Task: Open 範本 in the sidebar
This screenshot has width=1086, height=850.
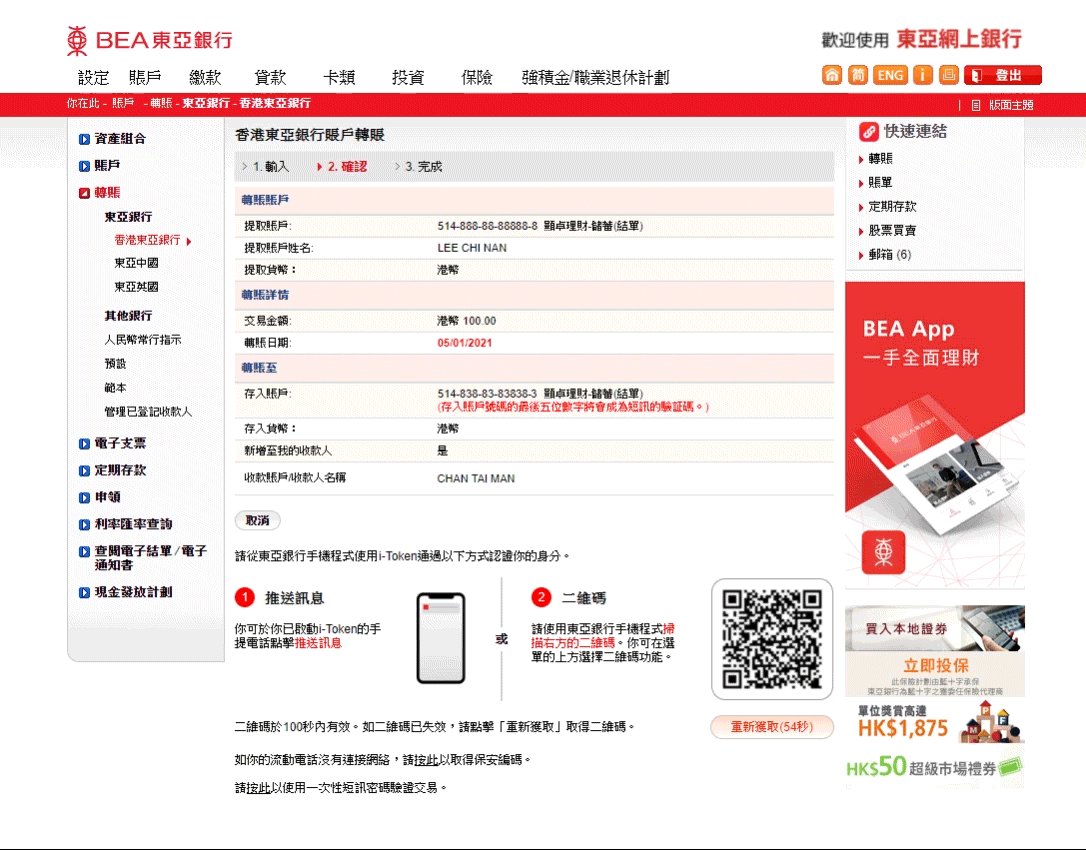Action: point(115,388)
